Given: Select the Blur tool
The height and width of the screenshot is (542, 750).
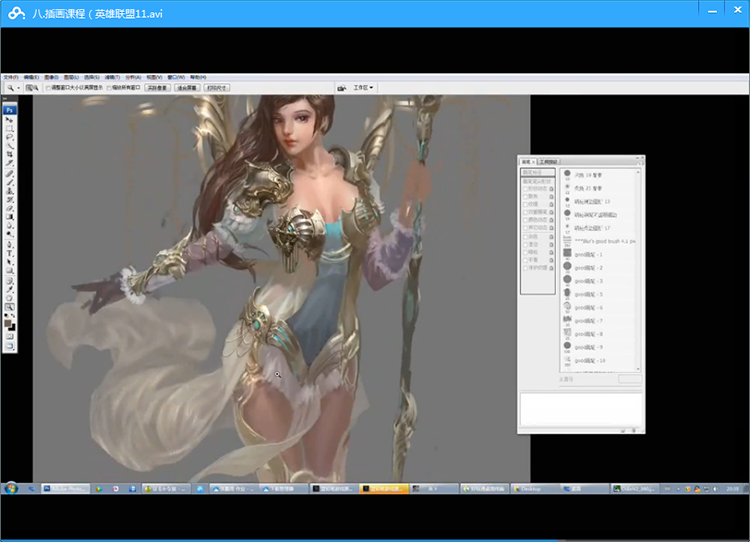Looking at the screenshot, I should 10,225.
